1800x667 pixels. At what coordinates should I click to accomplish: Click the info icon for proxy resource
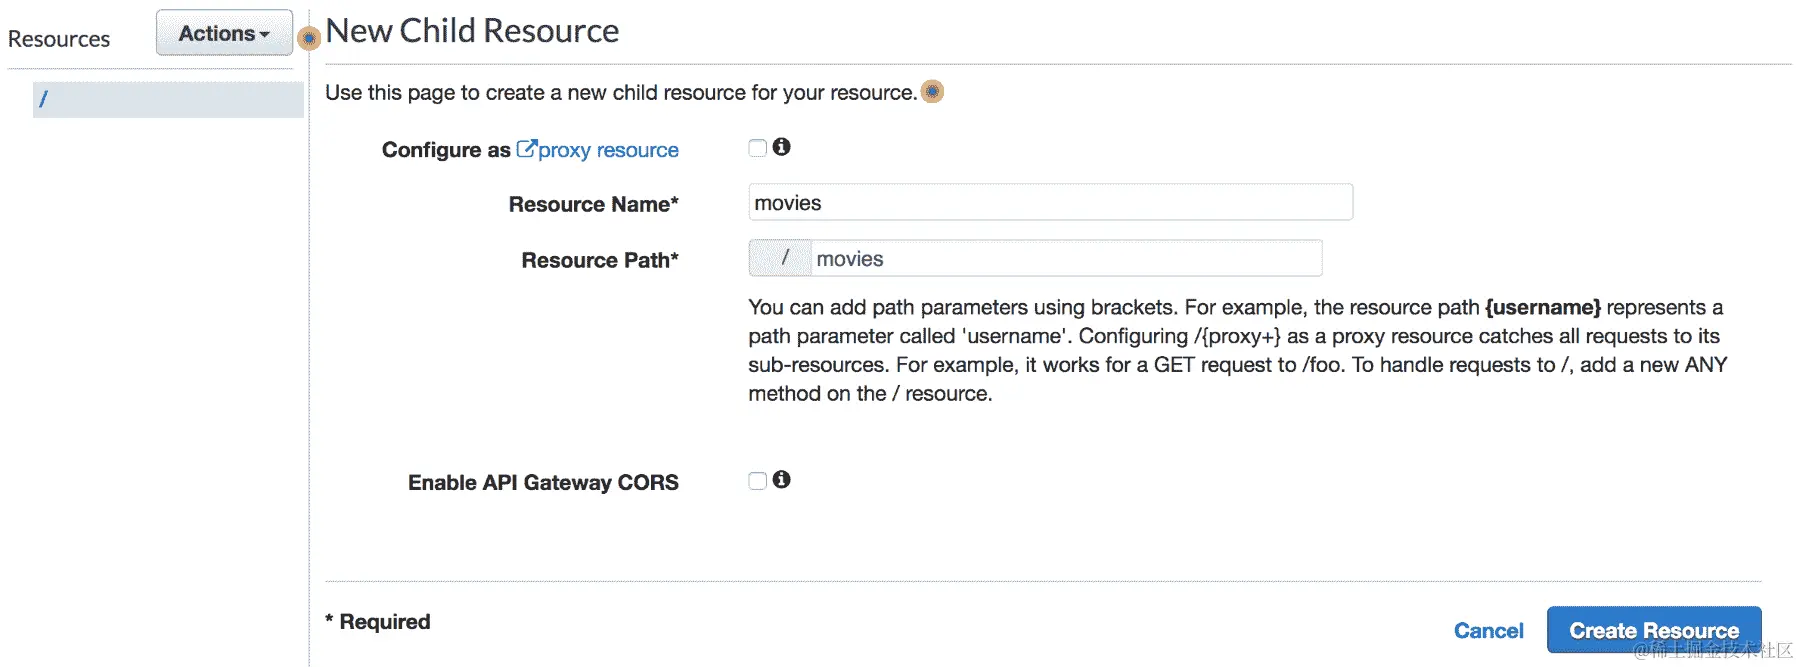pyautogui.click(x=782, y=147)
